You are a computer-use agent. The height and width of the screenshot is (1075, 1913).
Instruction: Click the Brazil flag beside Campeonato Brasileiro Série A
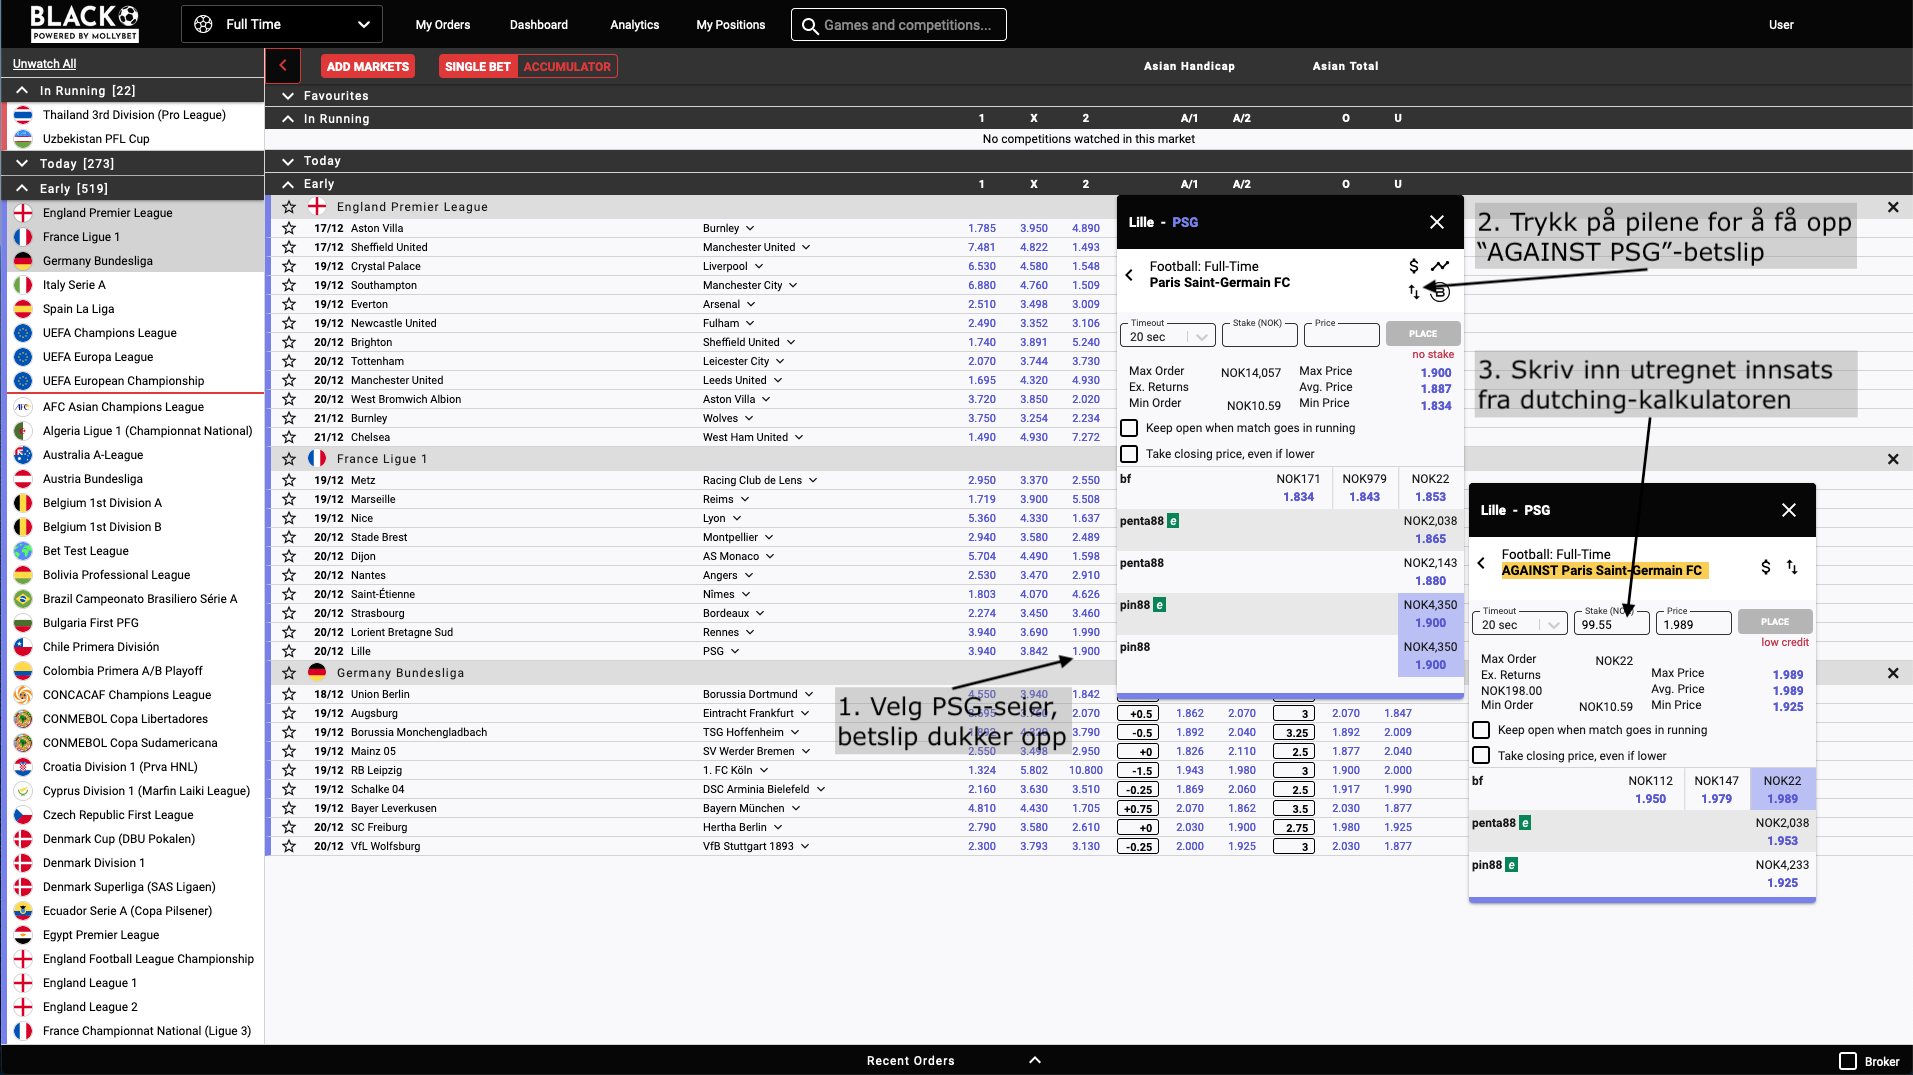(x=23, y=599)
